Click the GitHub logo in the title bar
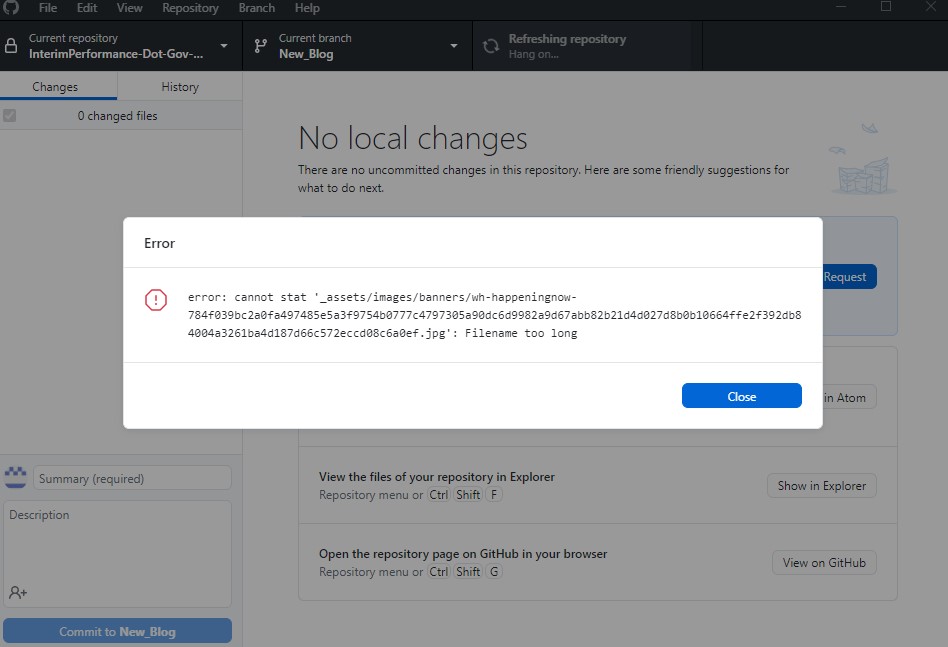The image size is (948, 647). pos(11,7)
